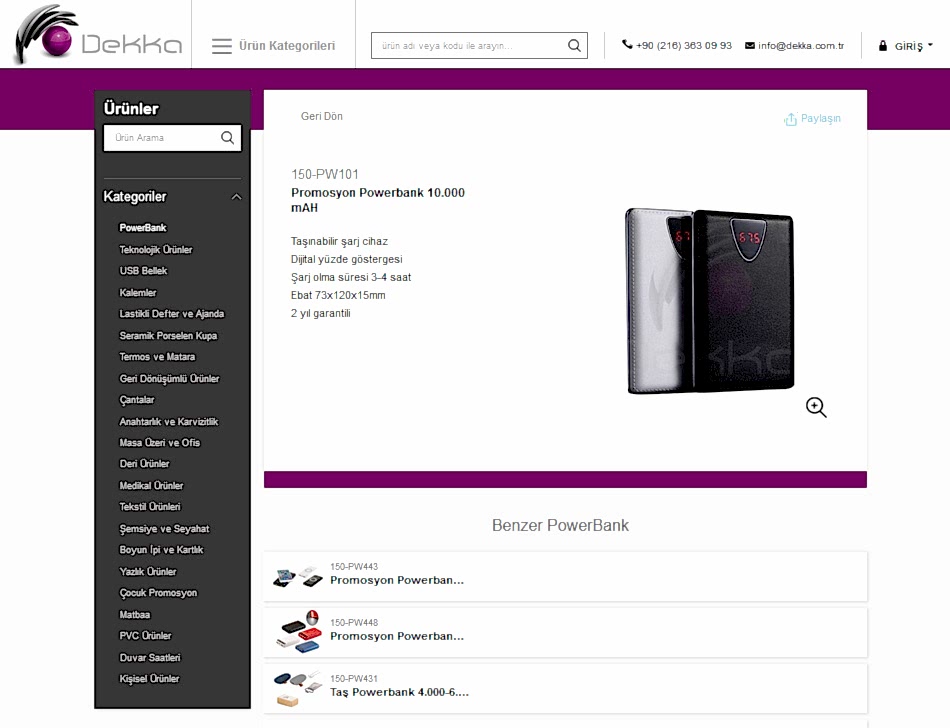Zoom product image with magnifier icon
This screenshot has height=728, width=950.
(x=816, y=407)
